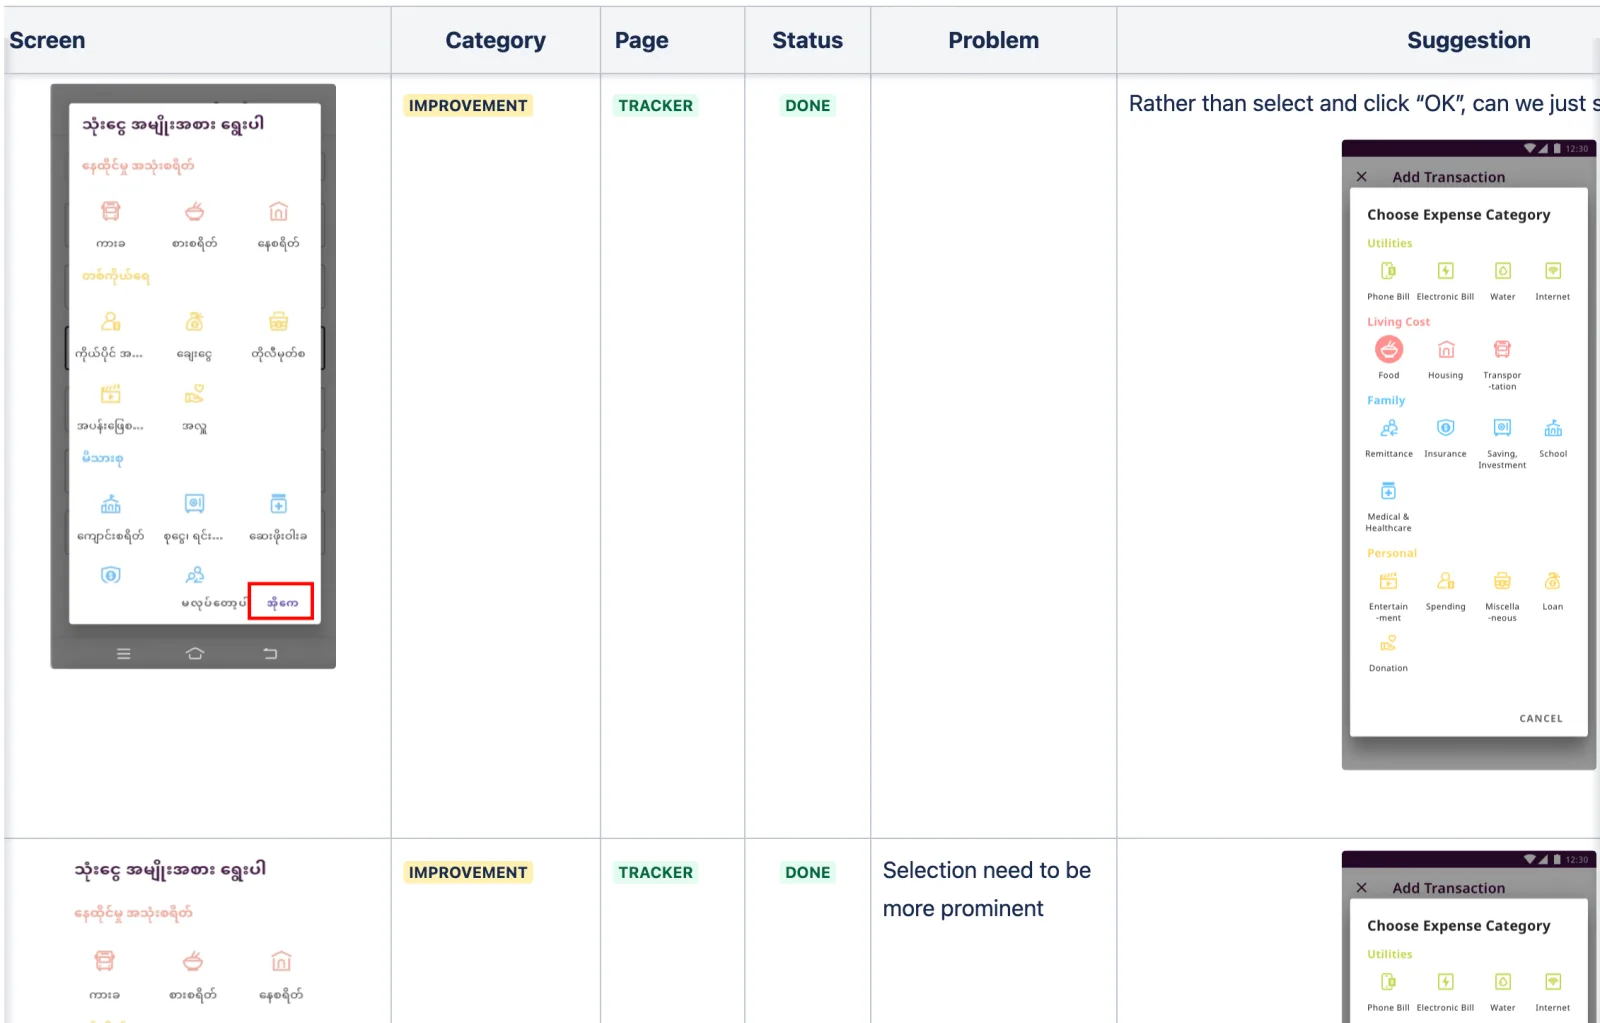Click the အိုကေ OK button in Burmese dialog
1600x1023 pixels.
tap(281, 601)
